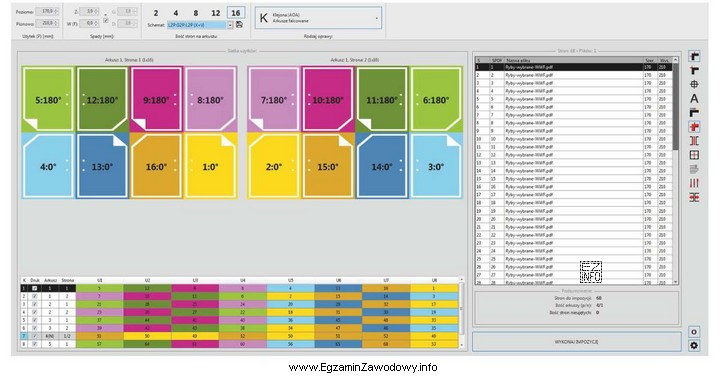
Task: Click the Poziomo value stepper arrows
Action: (x=56, y=11)
